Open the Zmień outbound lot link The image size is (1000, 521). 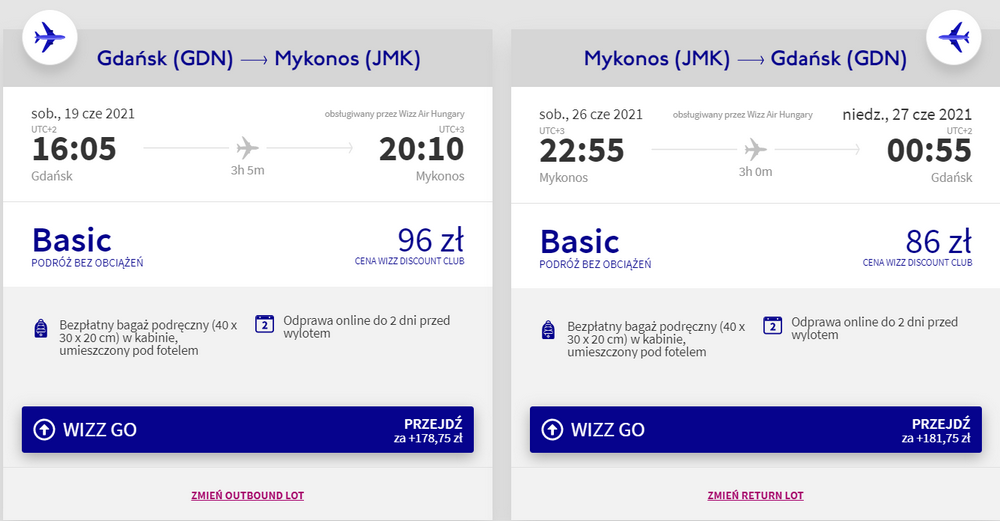click(x=247, y=495)
